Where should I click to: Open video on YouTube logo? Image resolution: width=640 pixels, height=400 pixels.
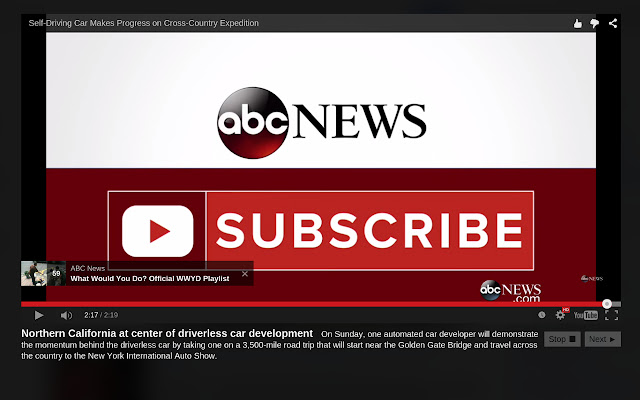click(586, 315)
